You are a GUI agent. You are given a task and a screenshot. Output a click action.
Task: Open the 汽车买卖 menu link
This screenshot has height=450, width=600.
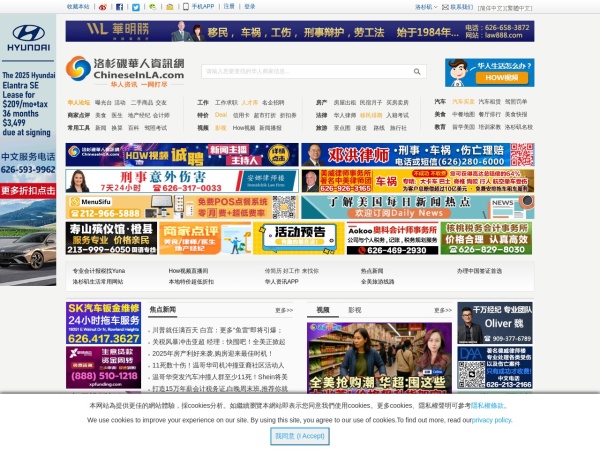click(463, 102)
